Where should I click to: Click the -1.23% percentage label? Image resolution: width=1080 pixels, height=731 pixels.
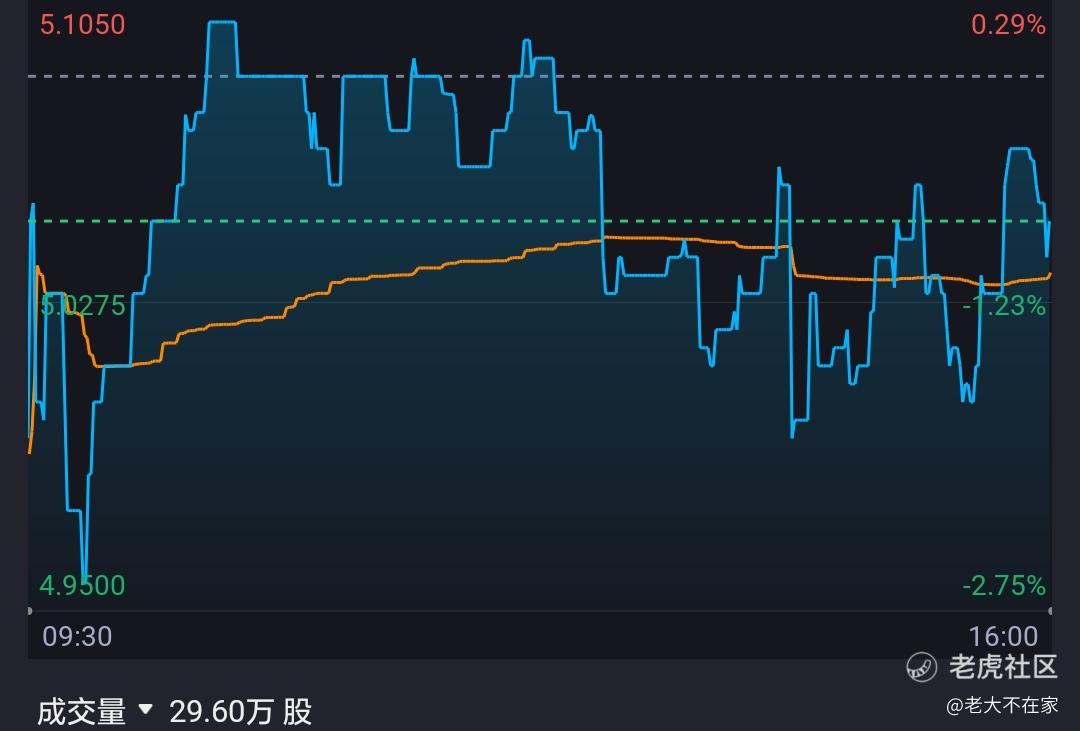pyautogui.click(x=1004, y=305)
